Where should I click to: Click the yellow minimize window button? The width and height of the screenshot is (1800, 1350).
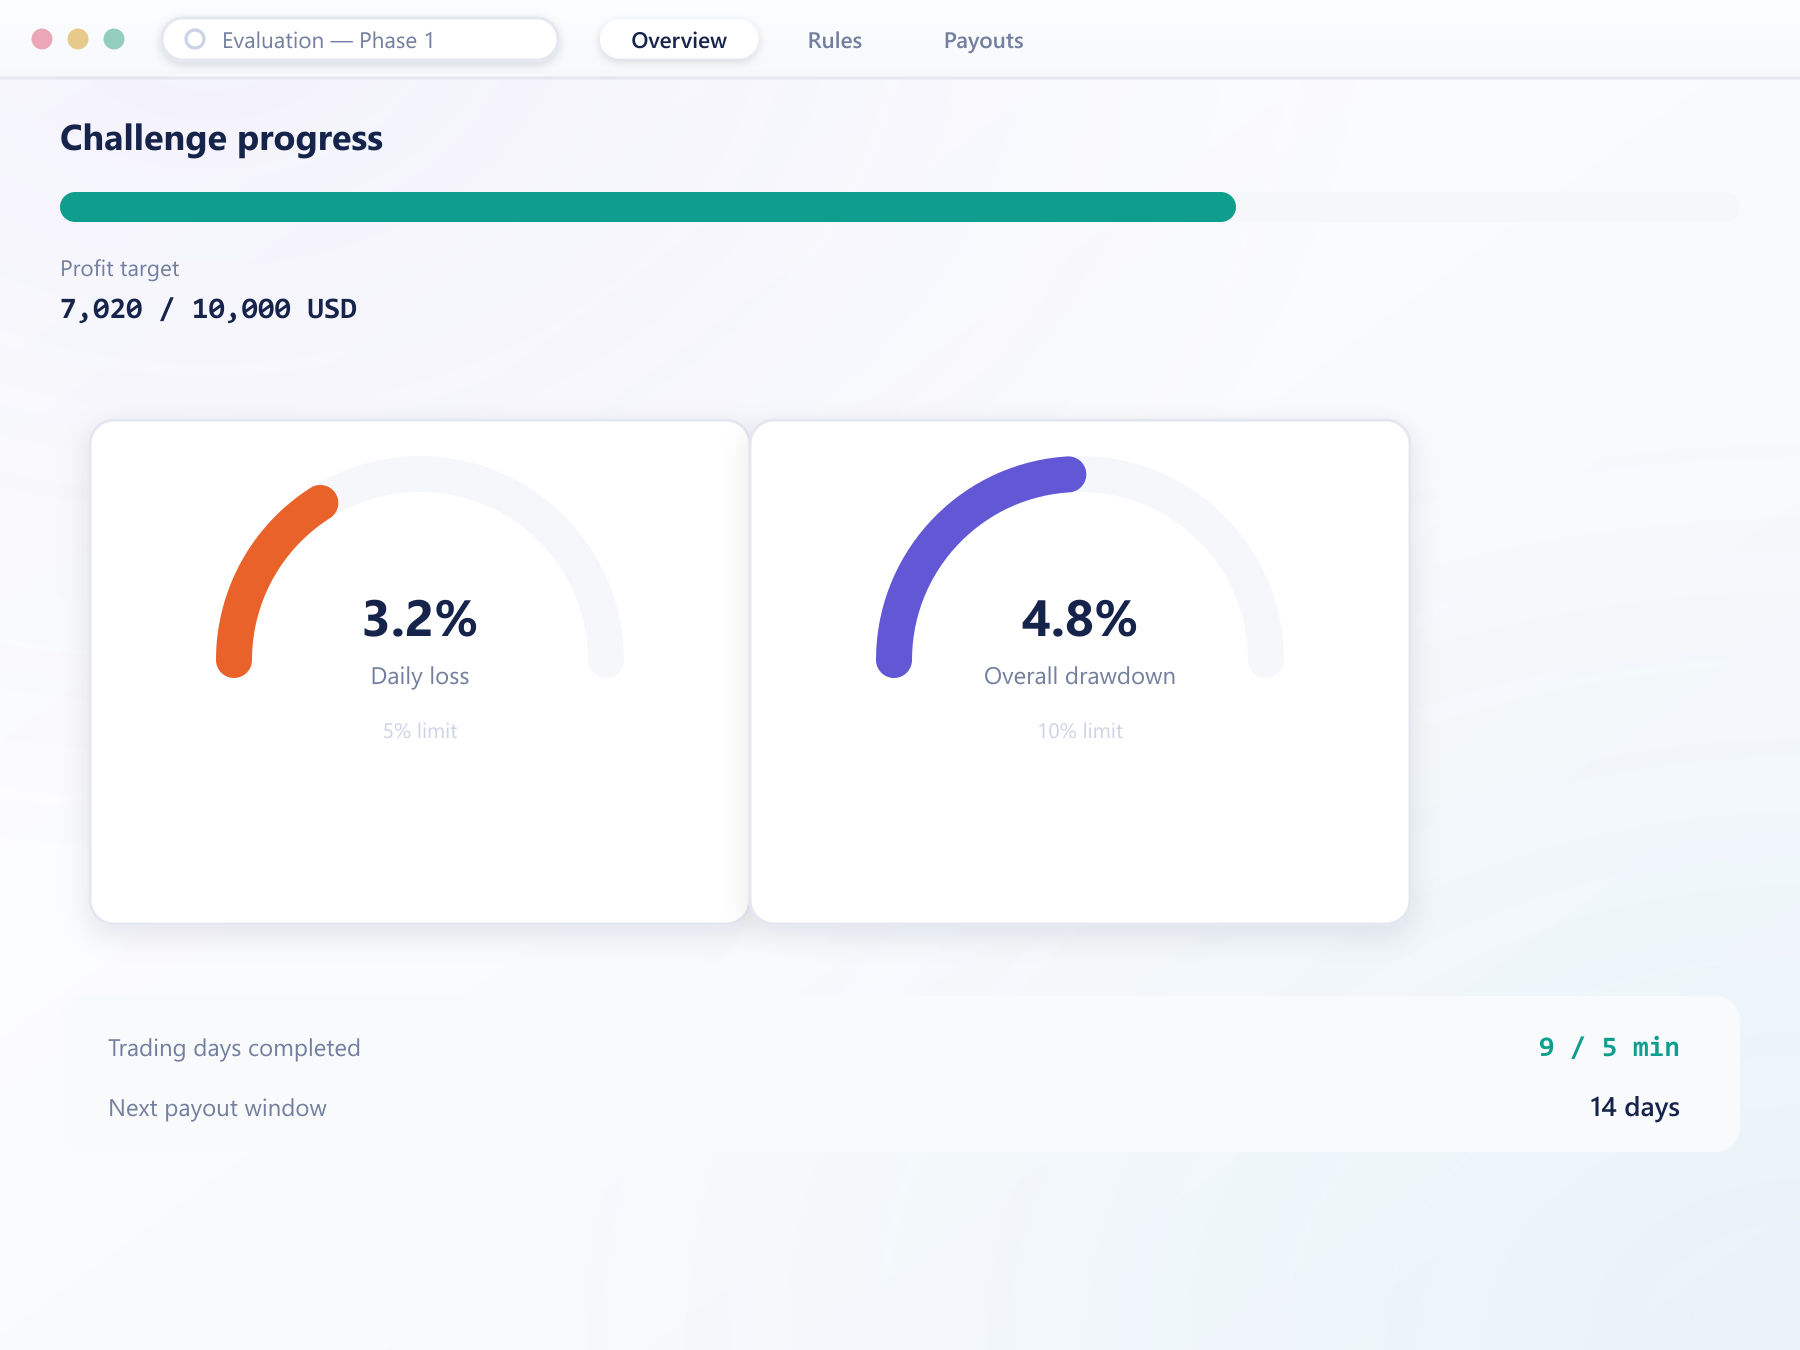[x=78, y=39]
